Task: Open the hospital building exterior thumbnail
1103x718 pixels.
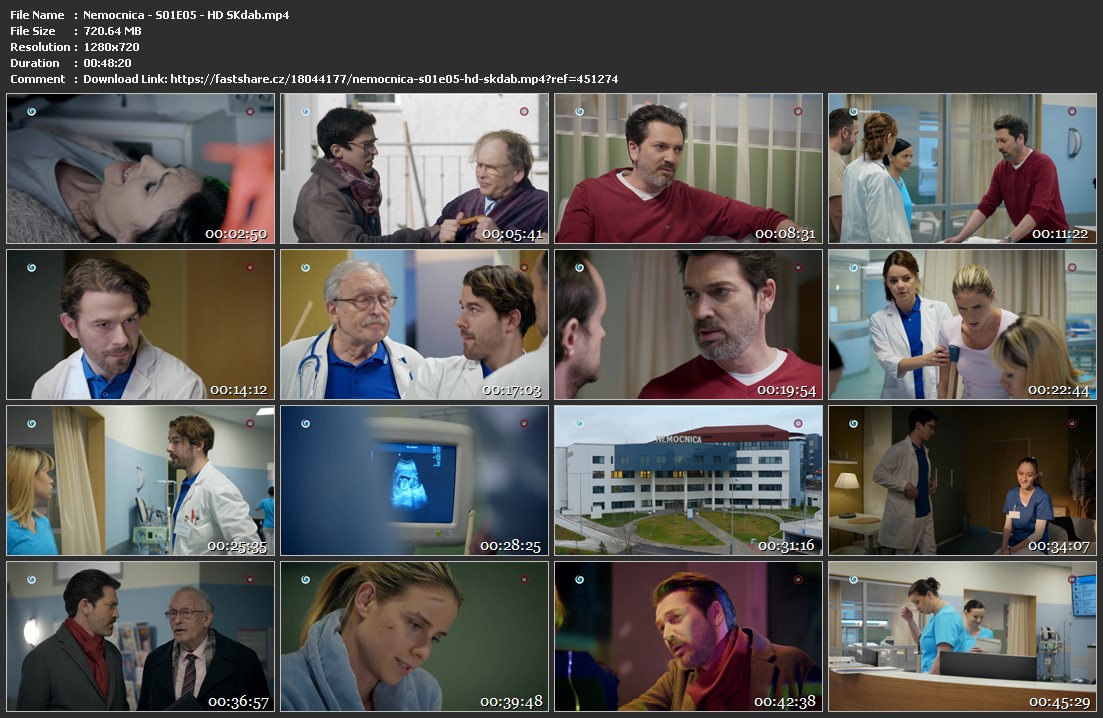Action: click(x=688, y=481)
